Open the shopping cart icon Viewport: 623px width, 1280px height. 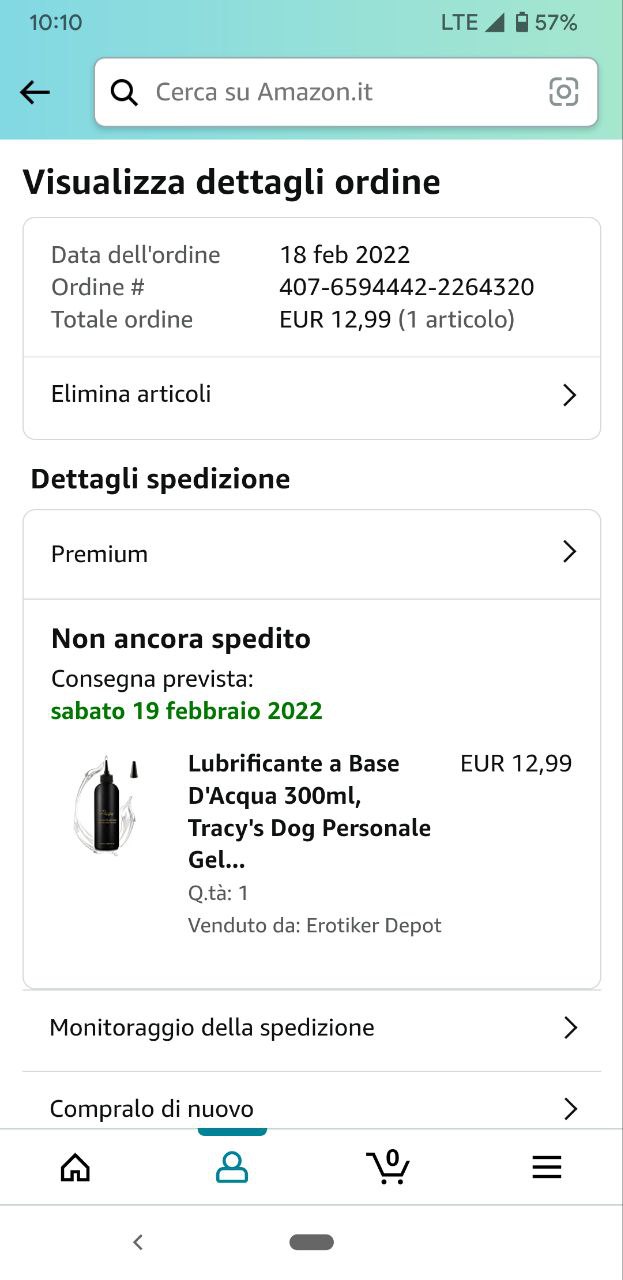[388, 1167]
